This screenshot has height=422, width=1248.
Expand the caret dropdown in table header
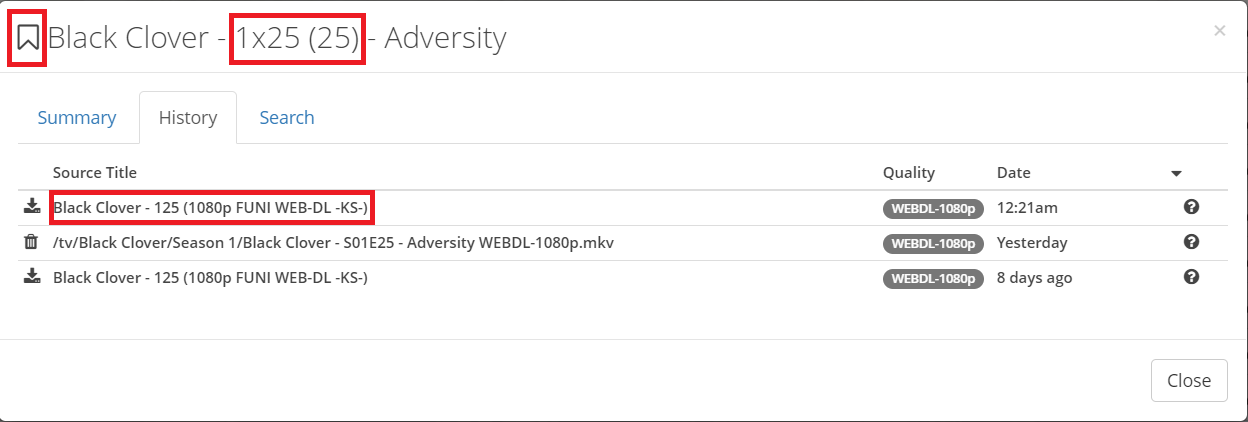point(1177,174)
